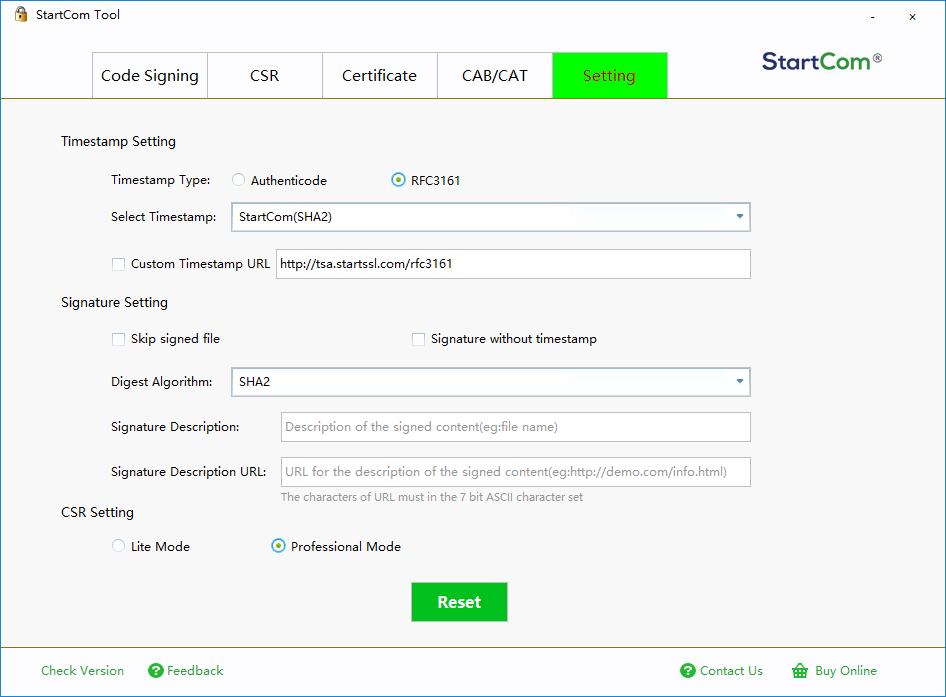Enable the Custom Timestamp URL checkbox
Screen dimensions: 946x697
click(118, 264)
